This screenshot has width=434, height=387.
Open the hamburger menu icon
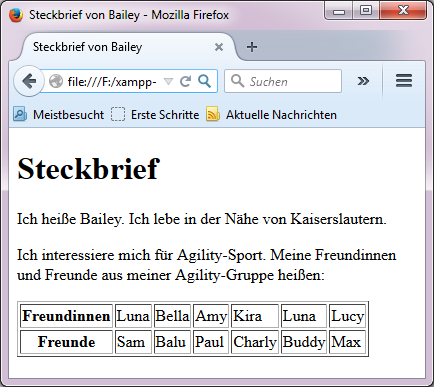point(404,81)
